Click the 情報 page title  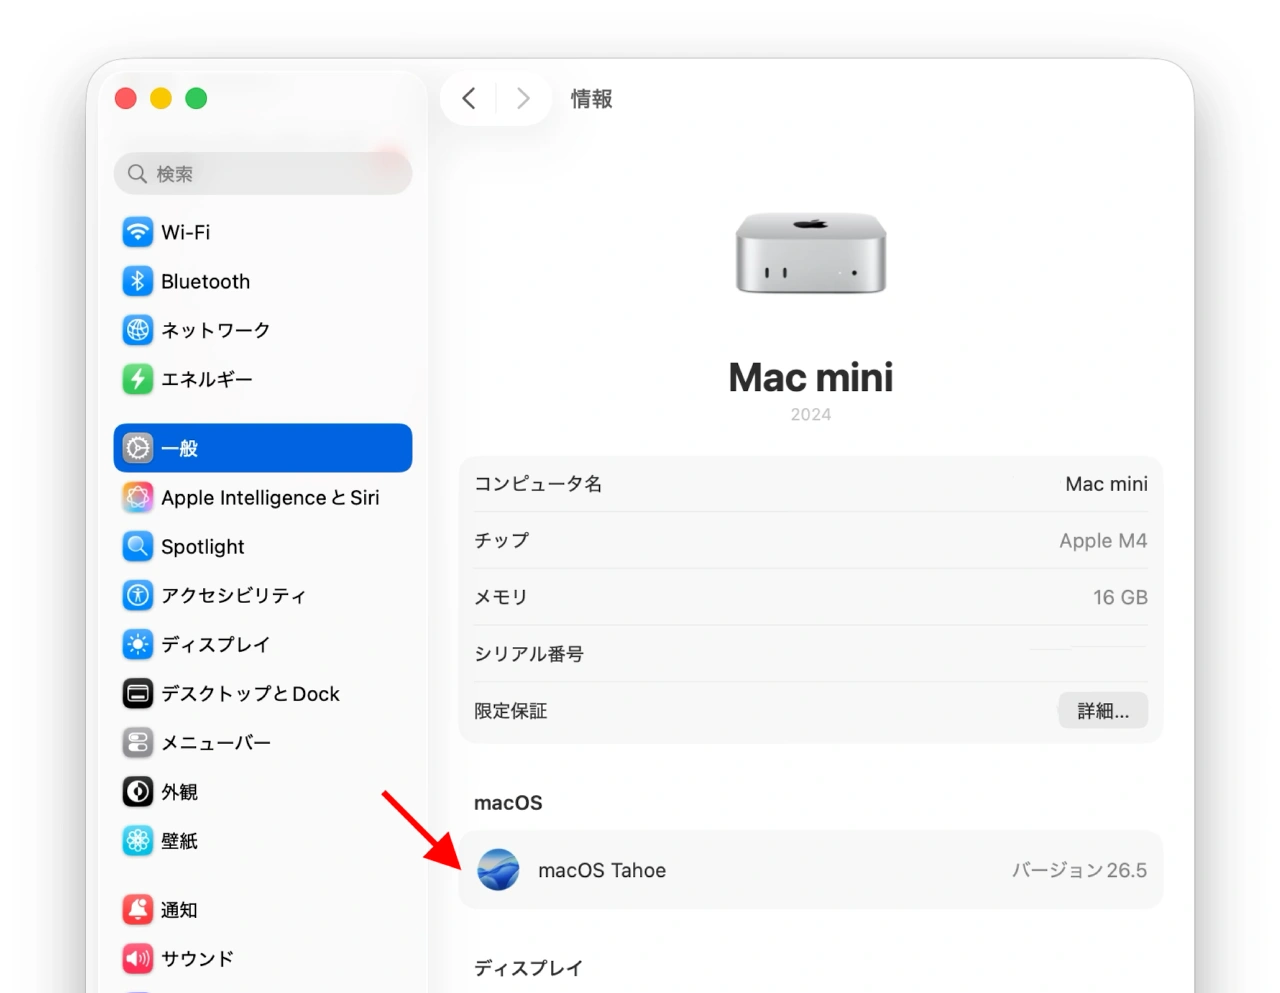coord(591,98)
